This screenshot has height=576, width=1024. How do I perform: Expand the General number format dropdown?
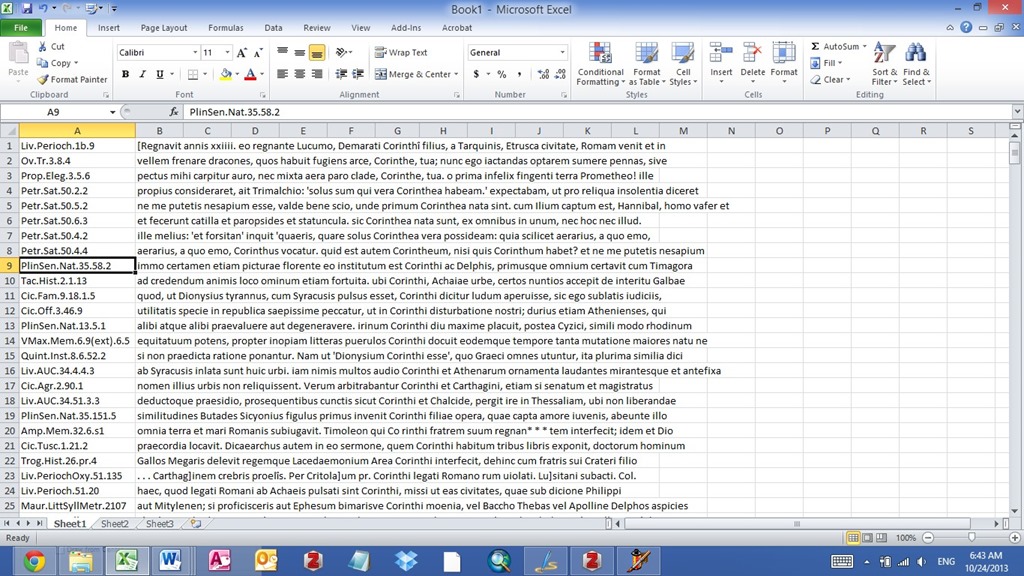click(x=562, y=52)
